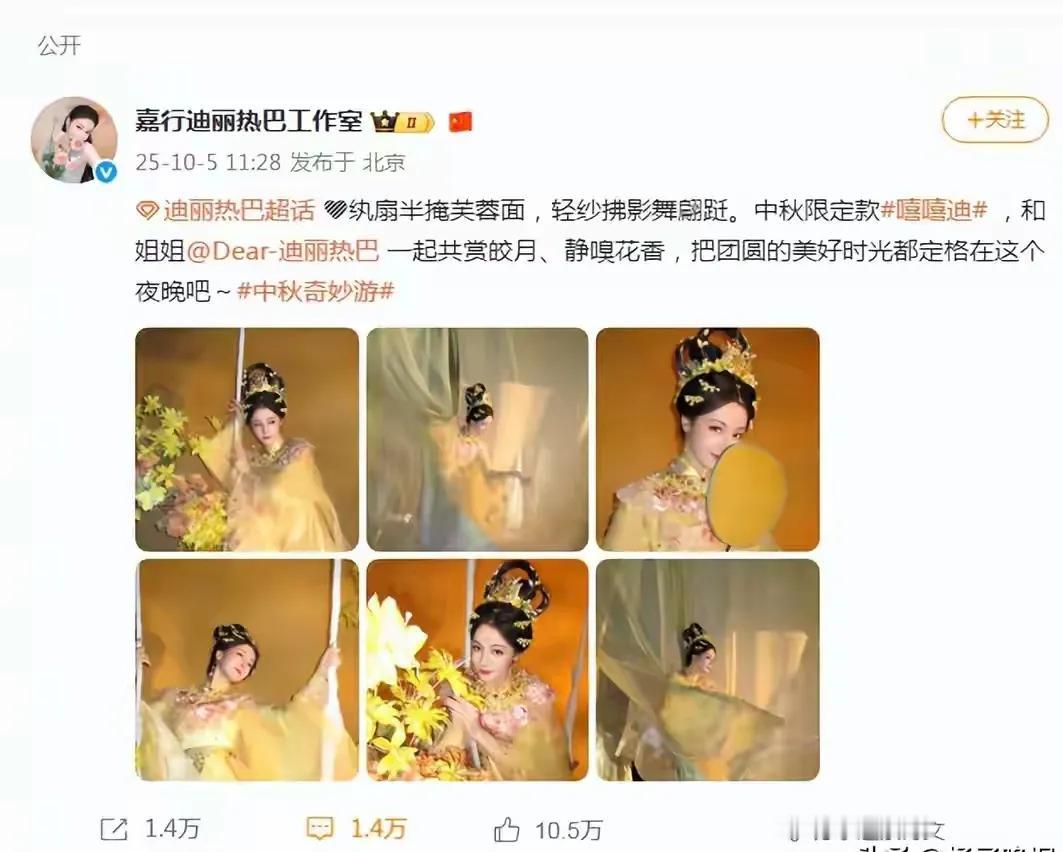Screen dimensions: 1063x852
Task: Click the super topic diamond icon
Action: coord(146,211)
